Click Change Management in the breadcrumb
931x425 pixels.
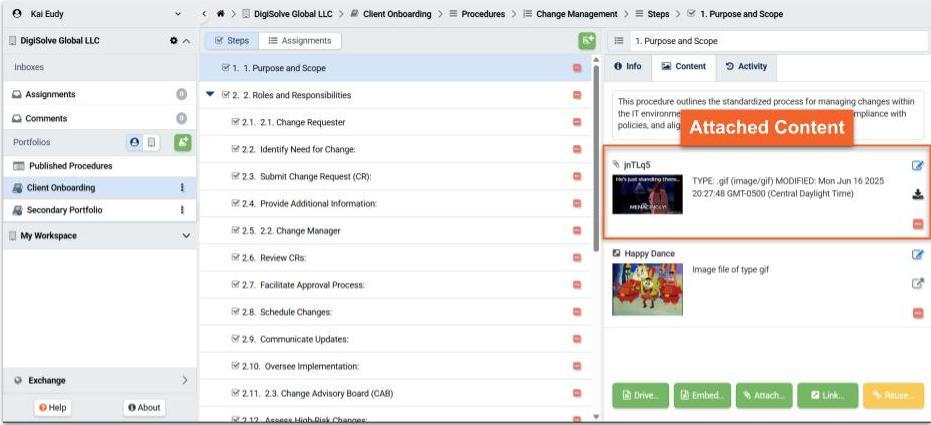(x=577, y=14)
